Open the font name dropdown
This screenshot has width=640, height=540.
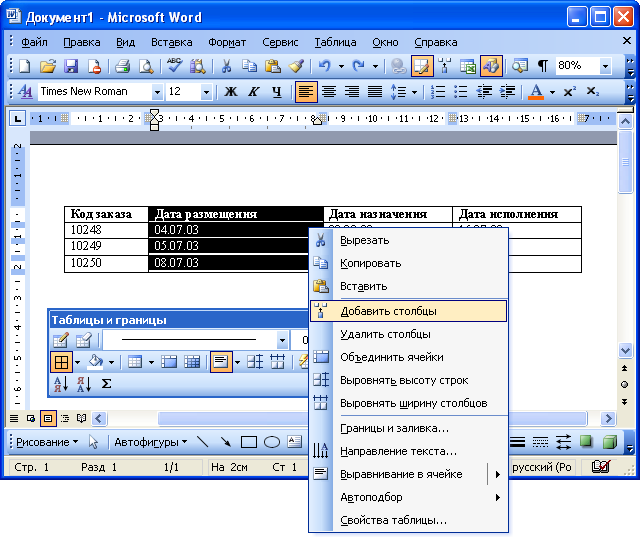(x=157, y=92)
